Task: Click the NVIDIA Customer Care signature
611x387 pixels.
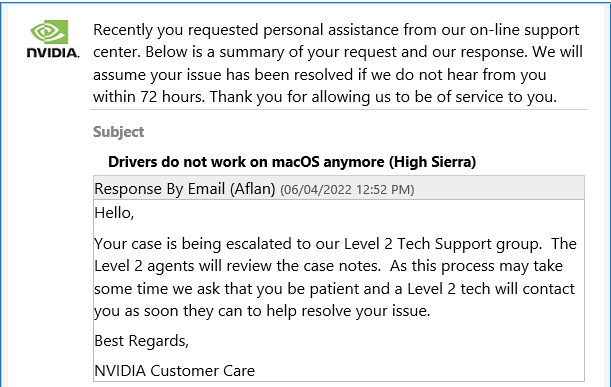Action: click(175, 371)
